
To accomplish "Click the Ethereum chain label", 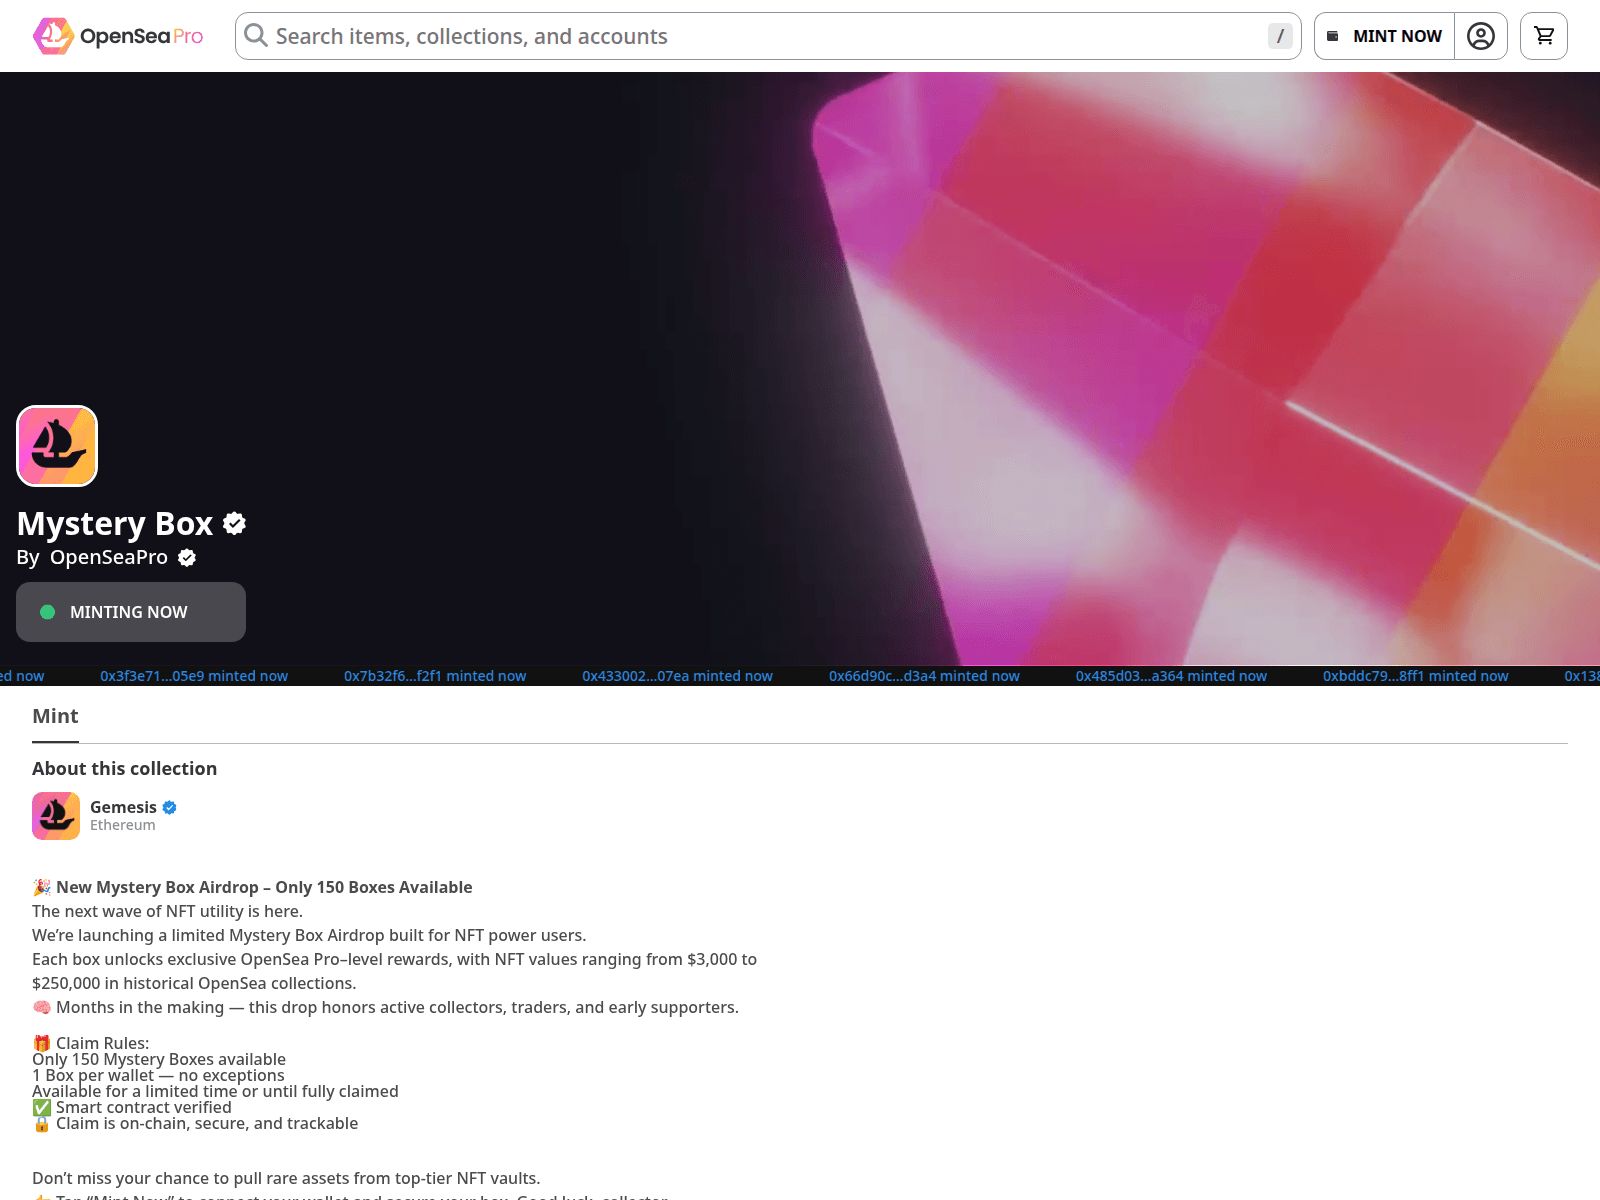I will coord(123,825).
